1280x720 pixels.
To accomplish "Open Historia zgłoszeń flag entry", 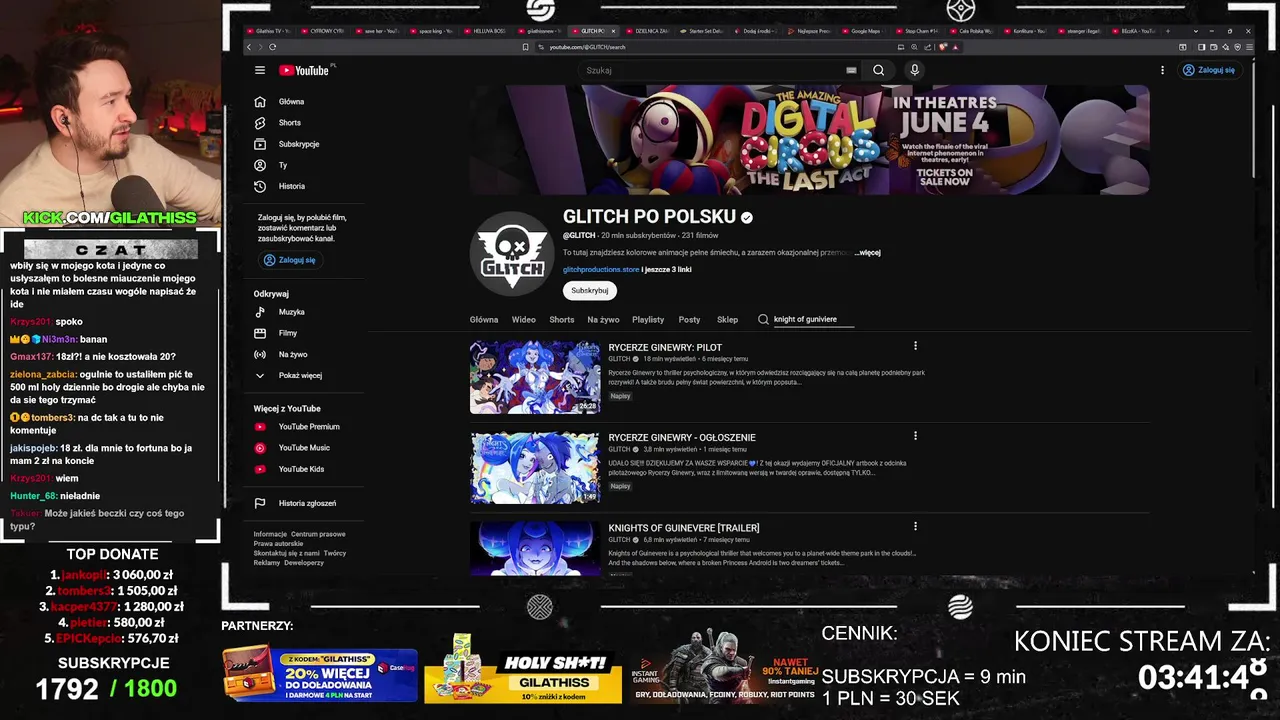I will point(304,503).
